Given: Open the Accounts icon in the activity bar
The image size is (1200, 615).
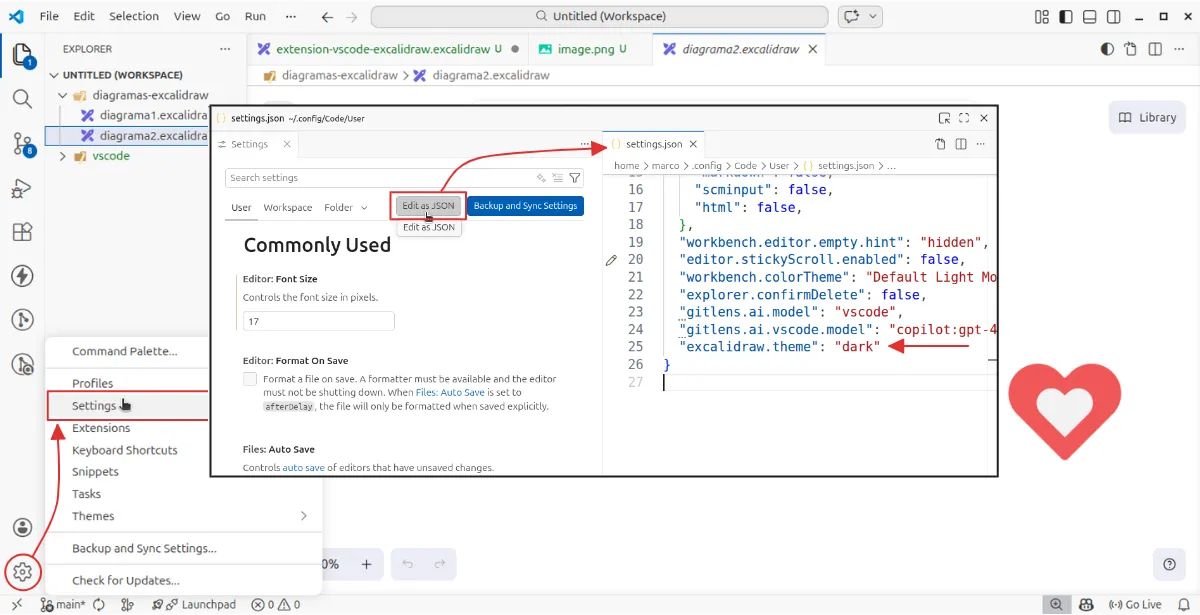Looking at the screenshot, I should (22, 527).
